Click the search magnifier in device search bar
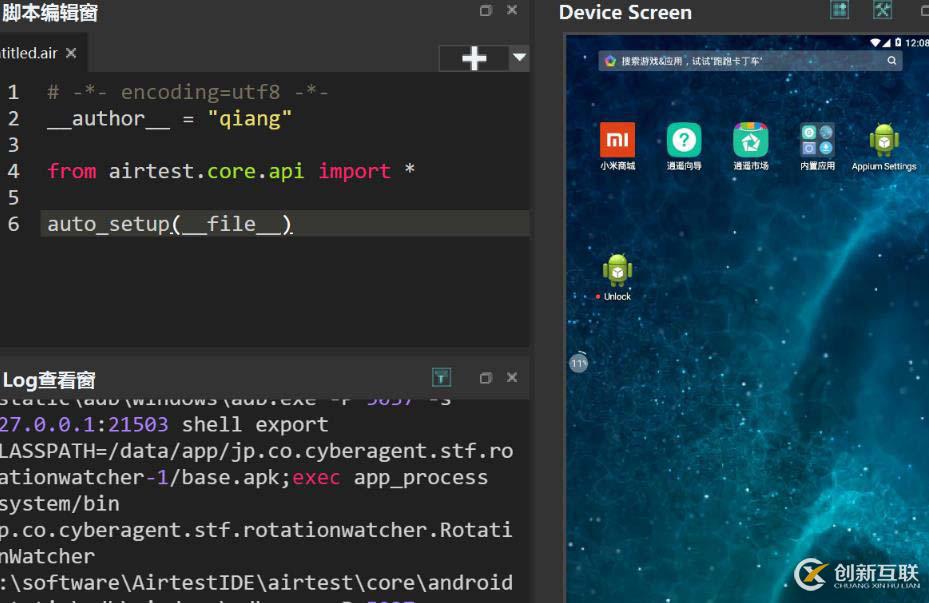 892,61
